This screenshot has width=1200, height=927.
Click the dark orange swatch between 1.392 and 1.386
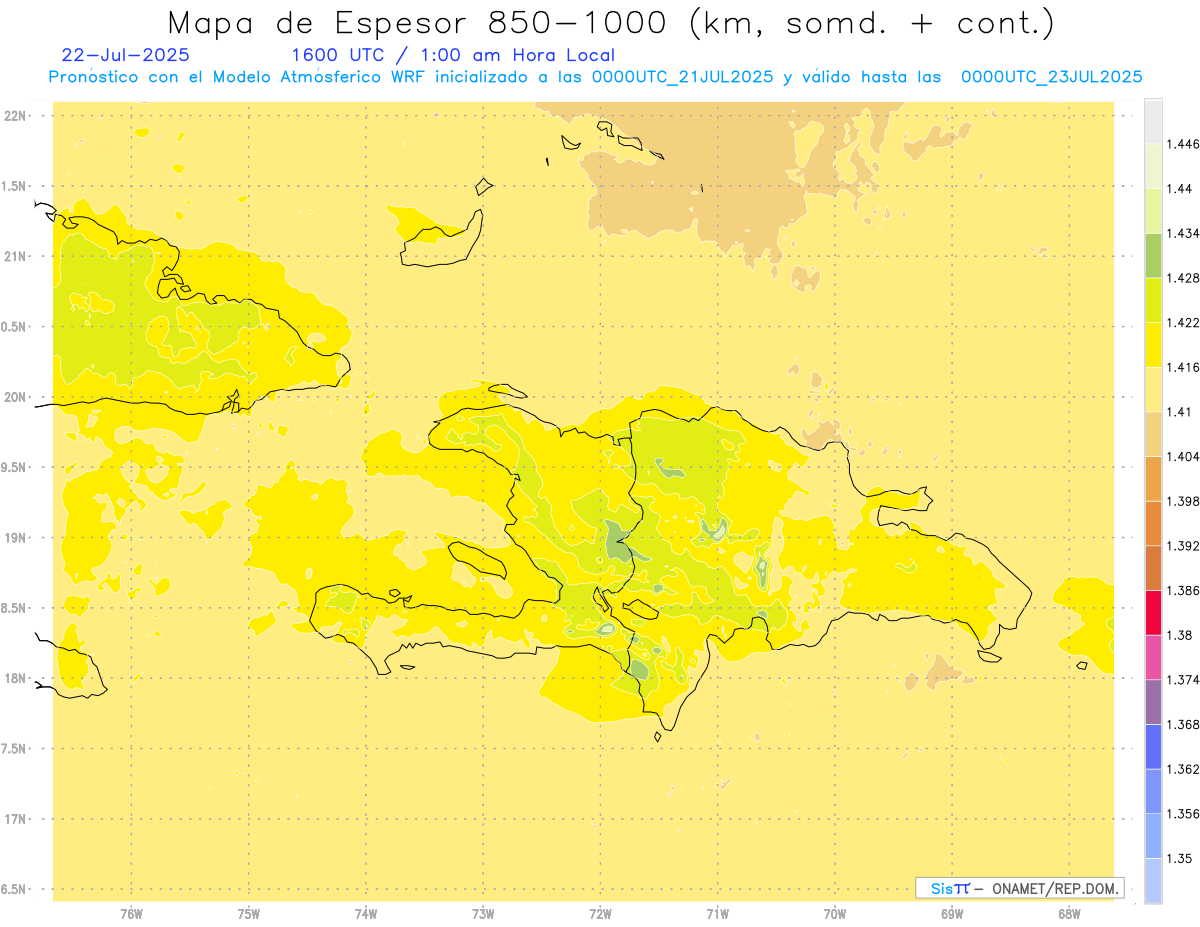coord(1153,568)
